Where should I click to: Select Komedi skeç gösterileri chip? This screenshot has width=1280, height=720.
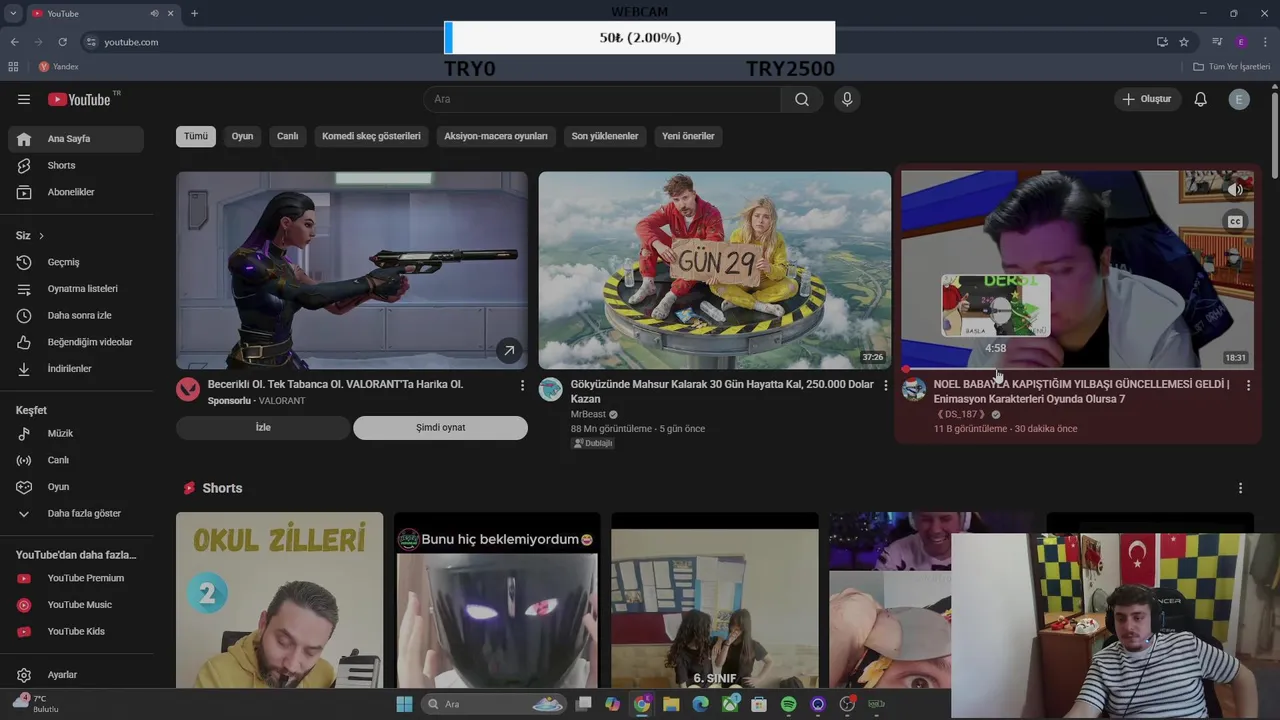point(371,136)
